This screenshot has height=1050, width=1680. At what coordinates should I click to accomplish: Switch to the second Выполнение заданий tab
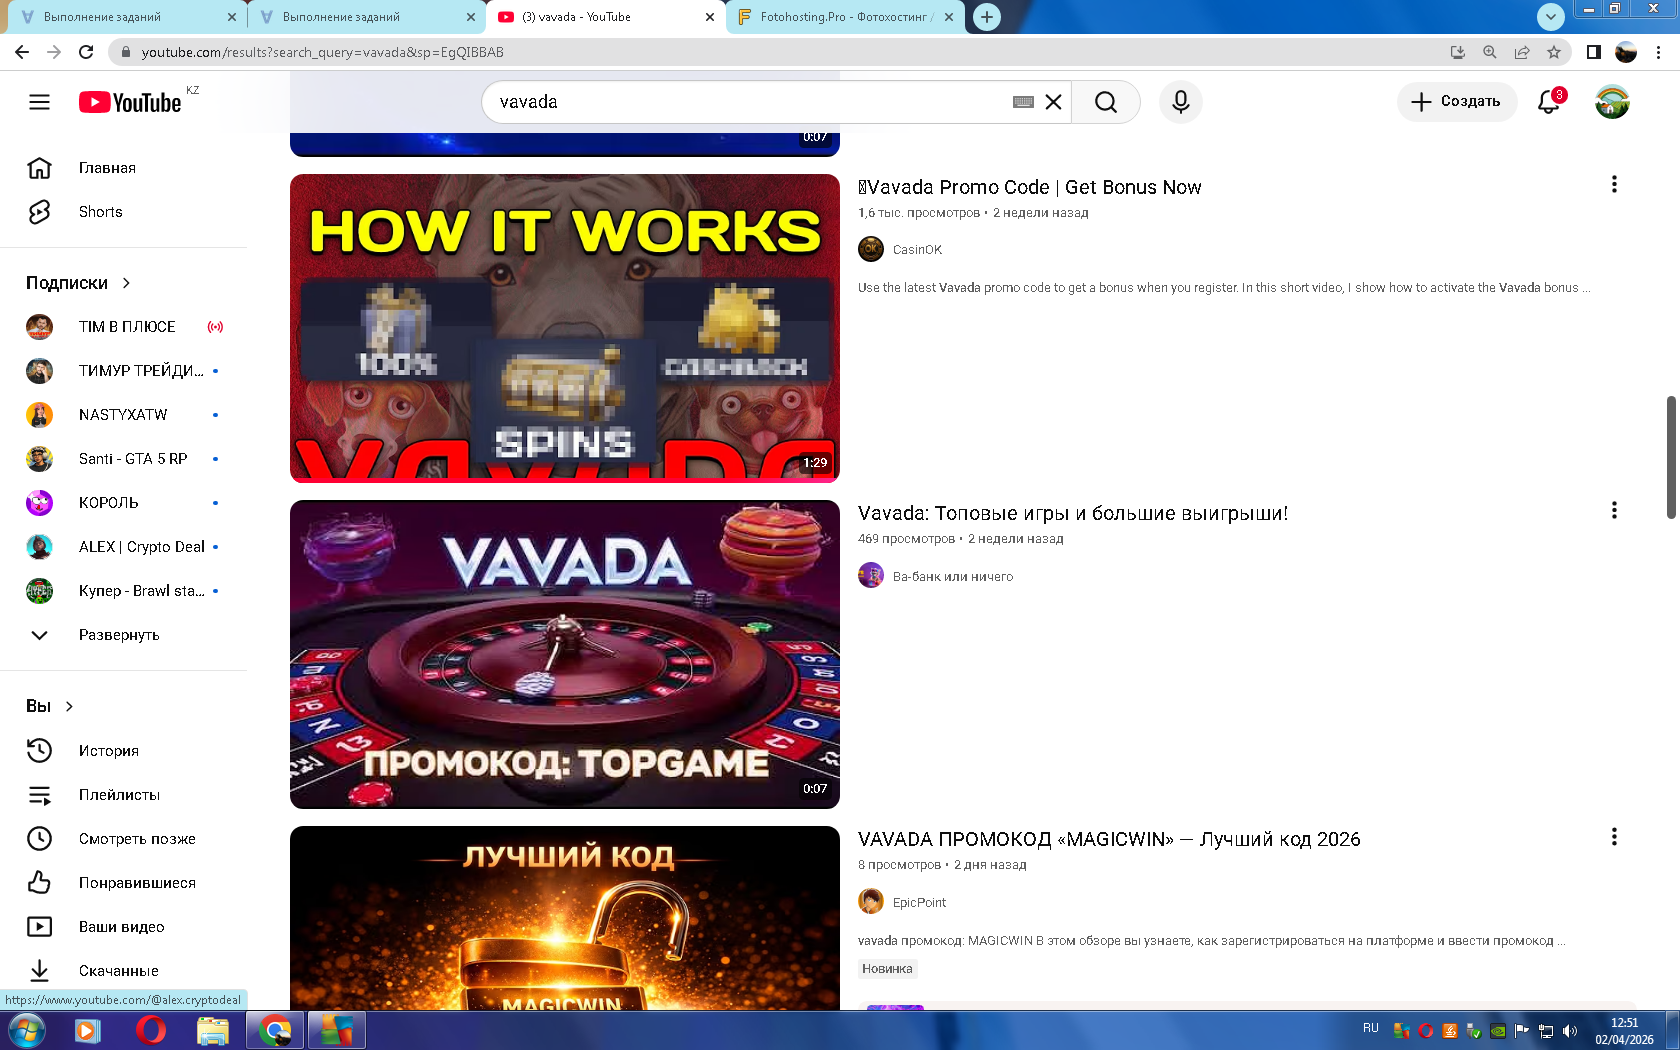click(x=365, y=17)
